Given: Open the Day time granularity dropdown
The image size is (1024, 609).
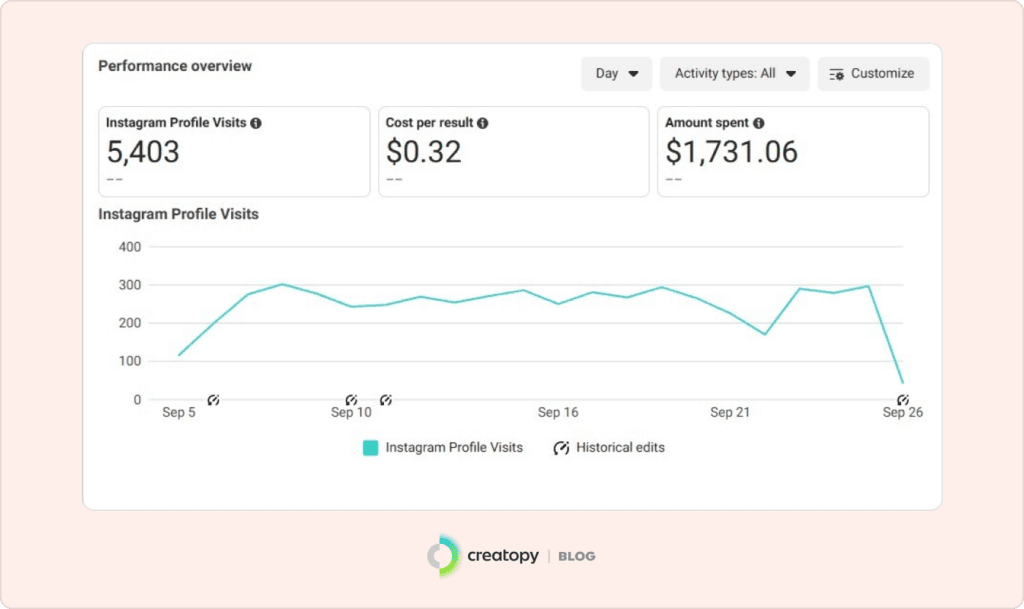Looking at the screenshot, I should pos(616,74).
